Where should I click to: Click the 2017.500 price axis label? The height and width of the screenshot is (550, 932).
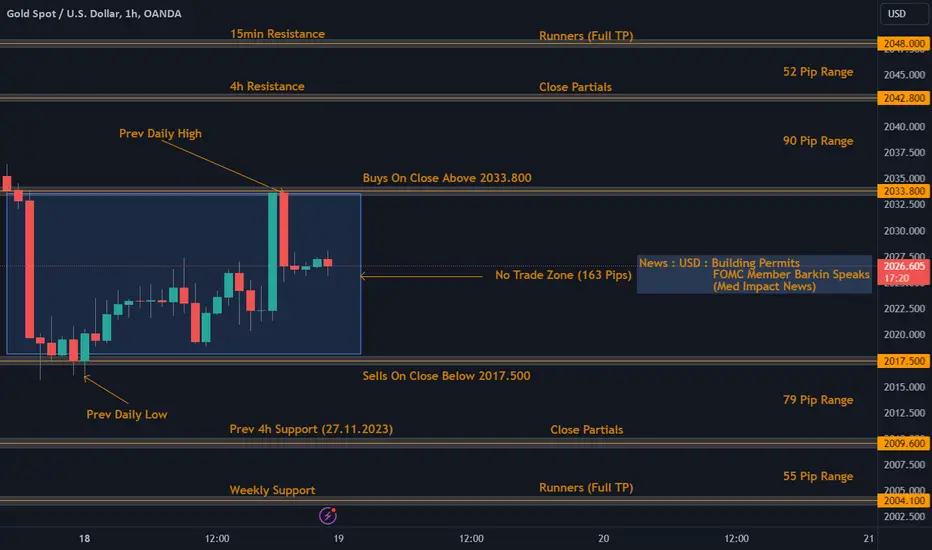(904, 361)
